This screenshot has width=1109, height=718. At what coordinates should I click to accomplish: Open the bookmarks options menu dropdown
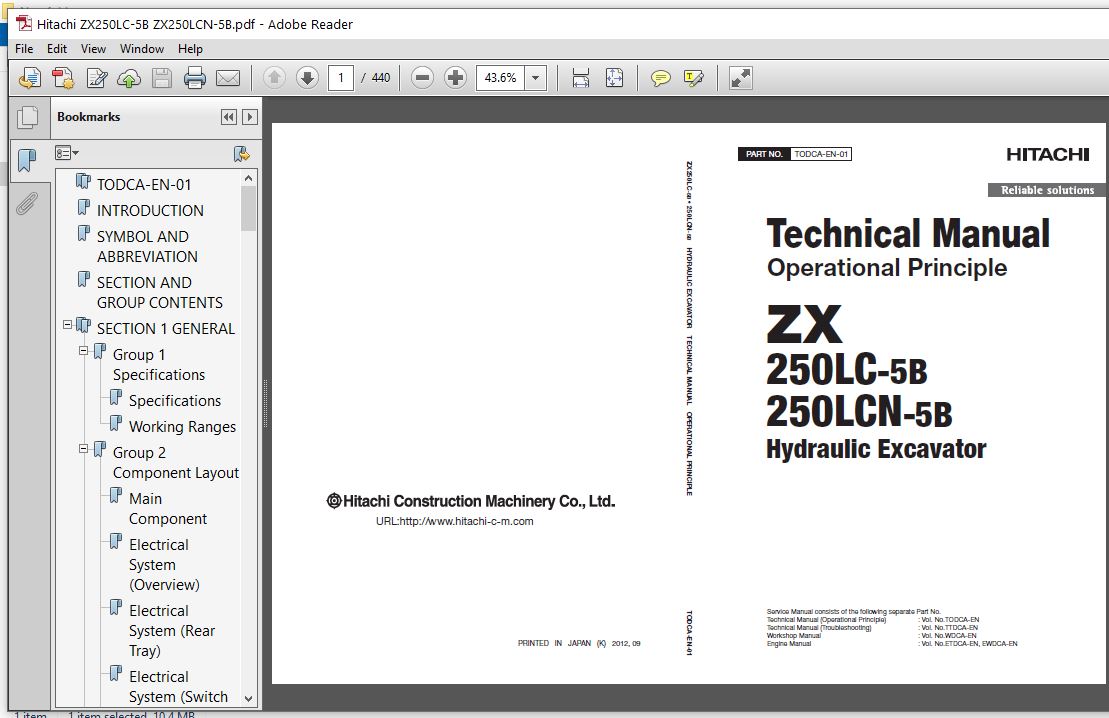(x=67, y=153)
